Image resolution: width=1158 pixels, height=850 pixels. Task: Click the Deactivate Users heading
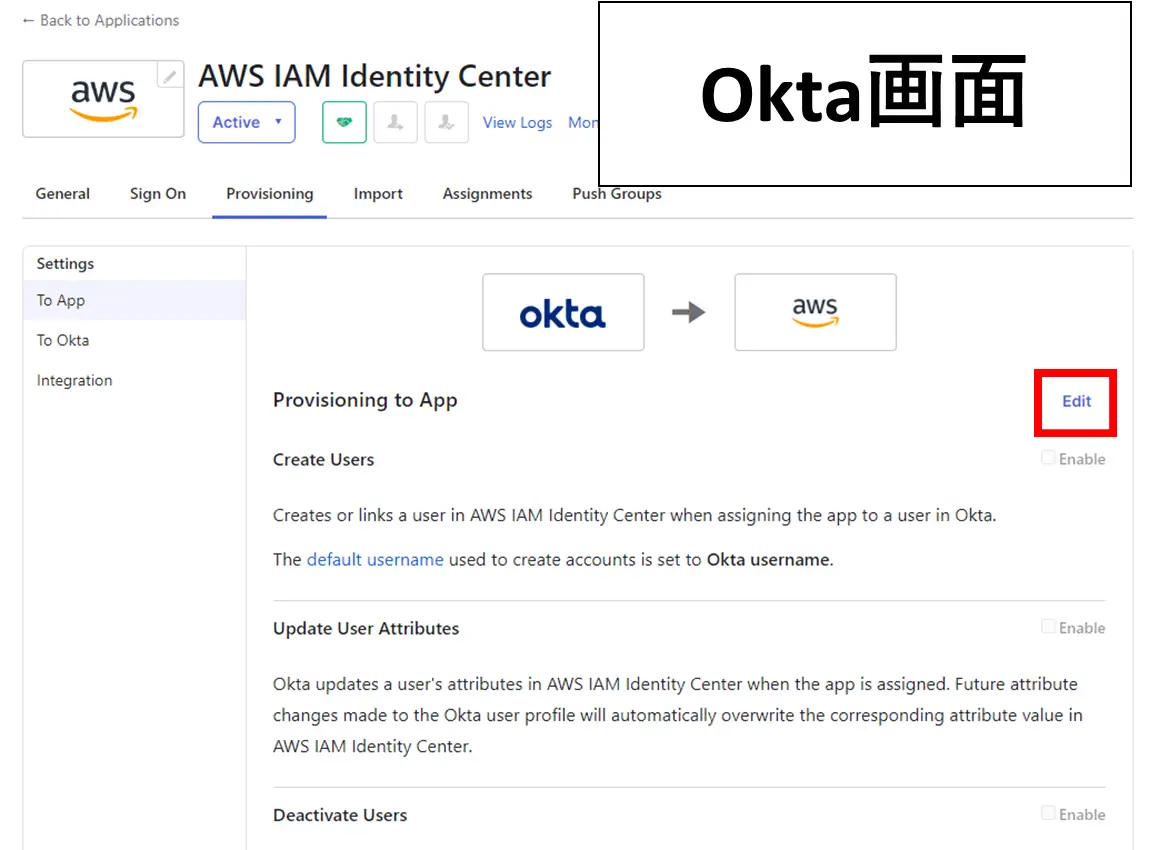click(x=340, y=815)
